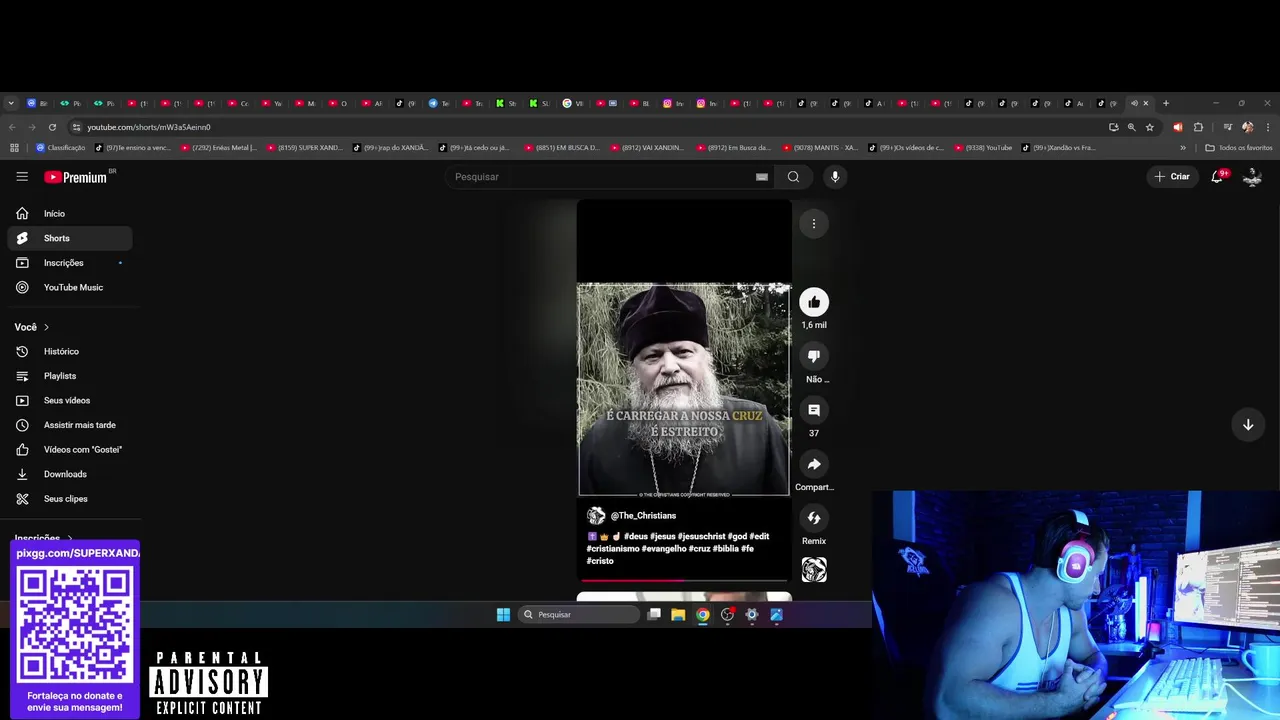Screen dimensions: 1280x720
Task: Open Downloads in the sidebar
Action: click(x=70, y=474)
